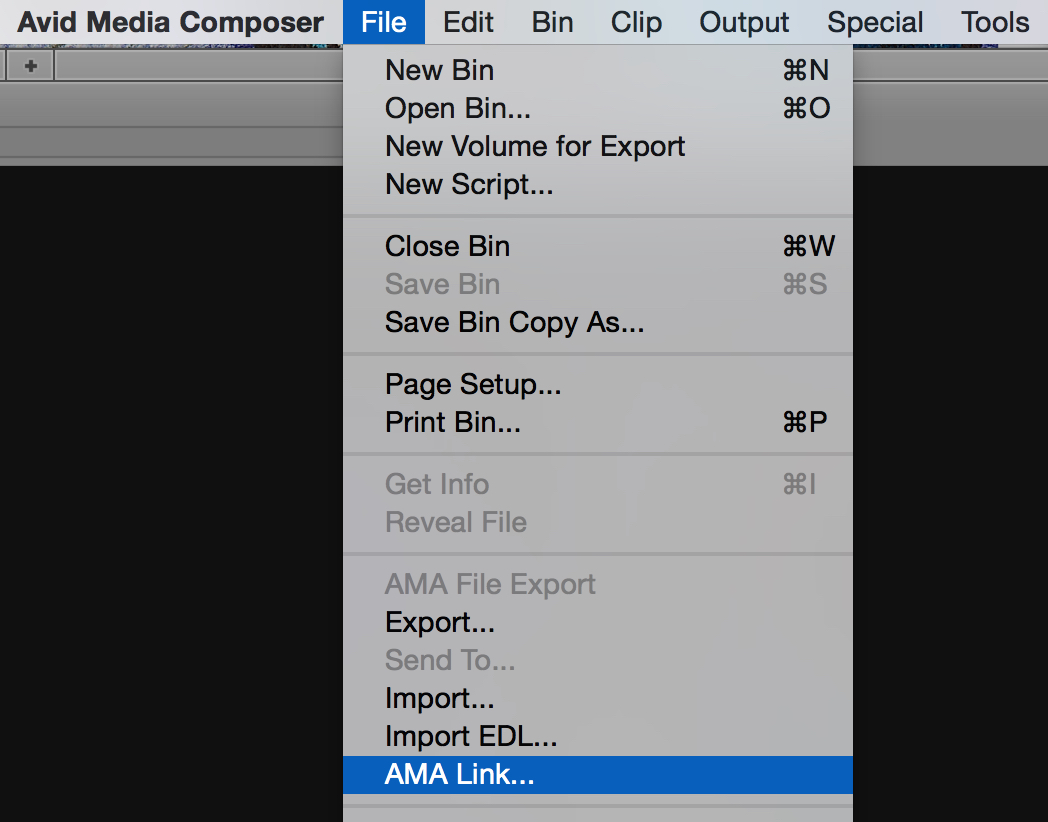Click Avid Media Composer app menu
This screenshot has width=1048, height=822.
(170, 22)
